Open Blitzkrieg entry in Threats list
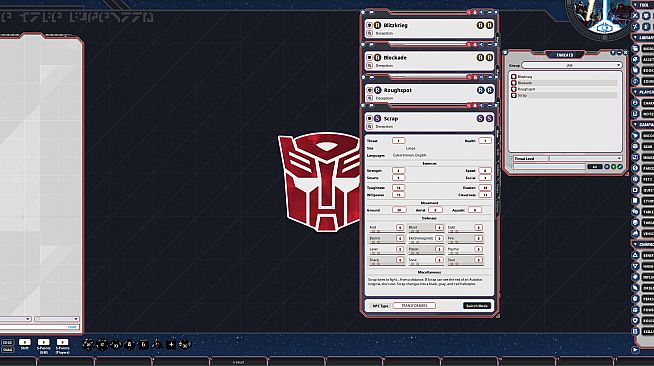The image size is (654, 366). pos(563,77)
